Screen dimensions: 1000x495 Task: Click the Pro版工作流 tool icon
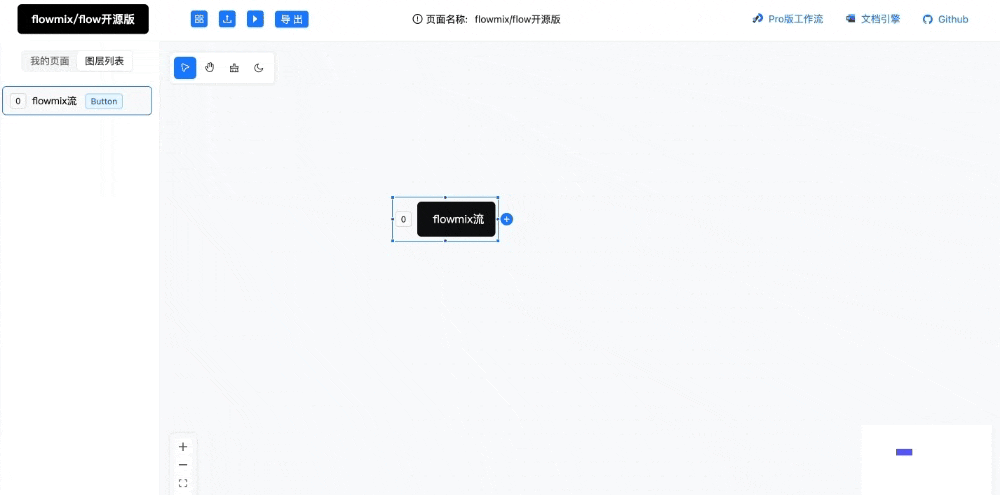[x=758, y=18]
